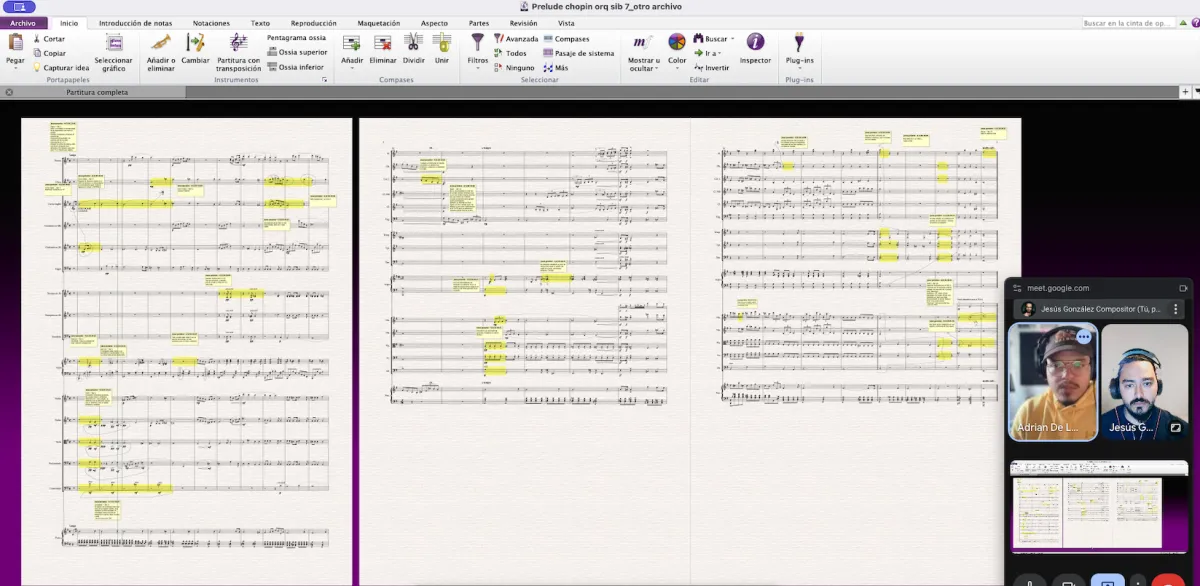Click Pentagrama ossia label
The width and height of the screenshot is (1200, 586).
(x=296, y=37)
